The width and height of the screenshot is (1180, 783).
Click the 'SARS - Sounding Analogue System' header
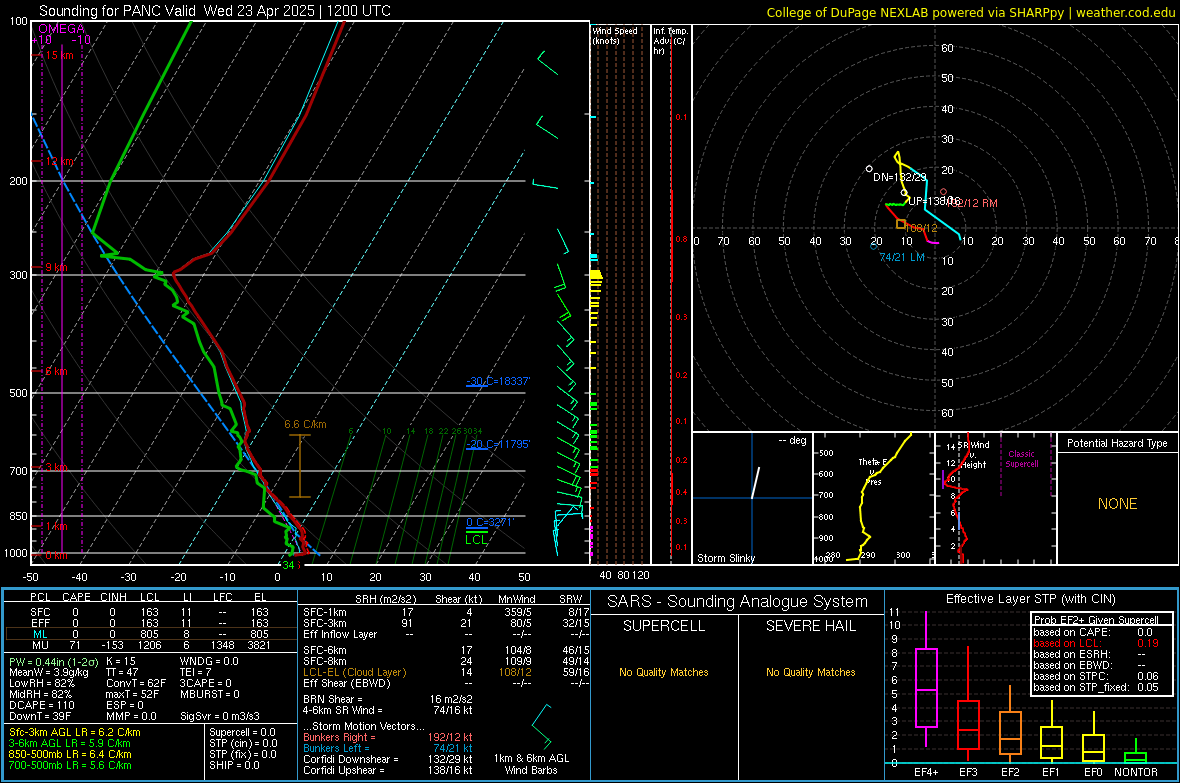click(x=737, y=602)
